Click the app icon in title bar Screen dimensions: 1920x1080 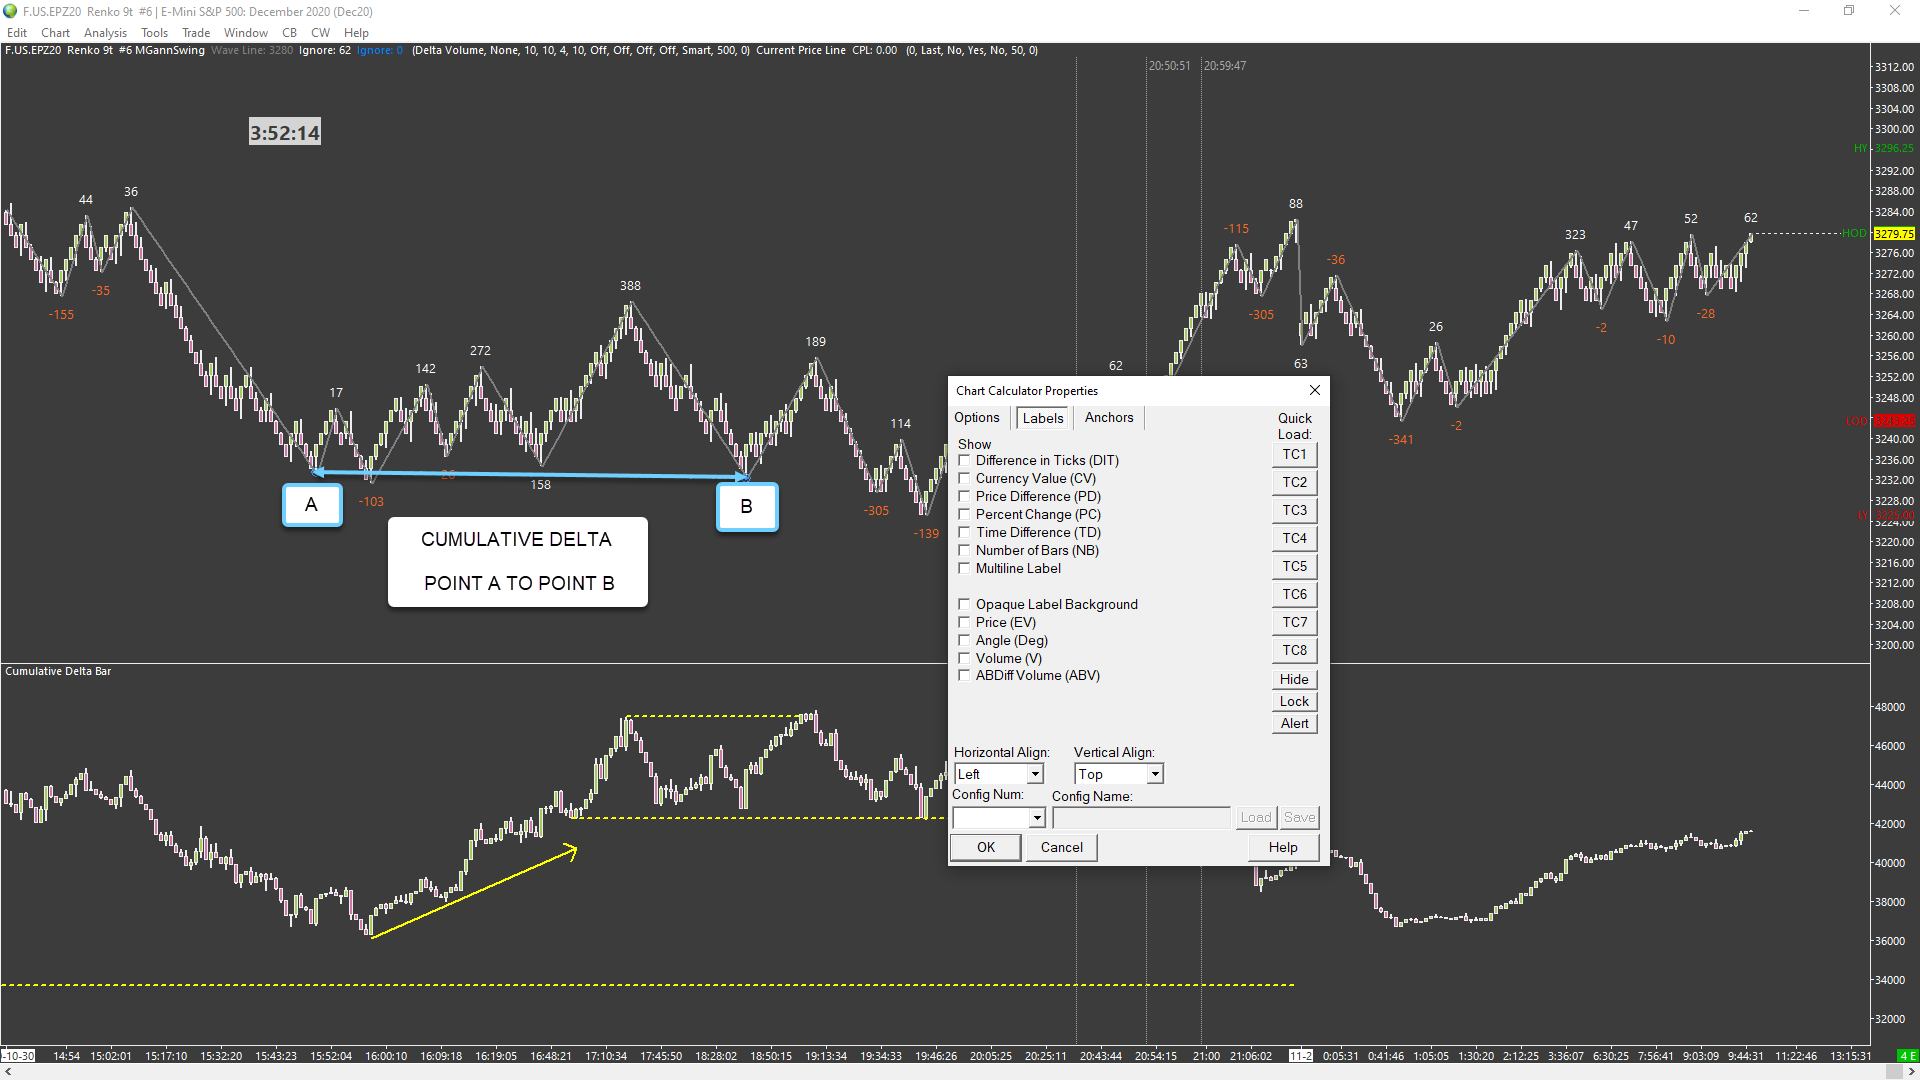click(x=10, y=11)
